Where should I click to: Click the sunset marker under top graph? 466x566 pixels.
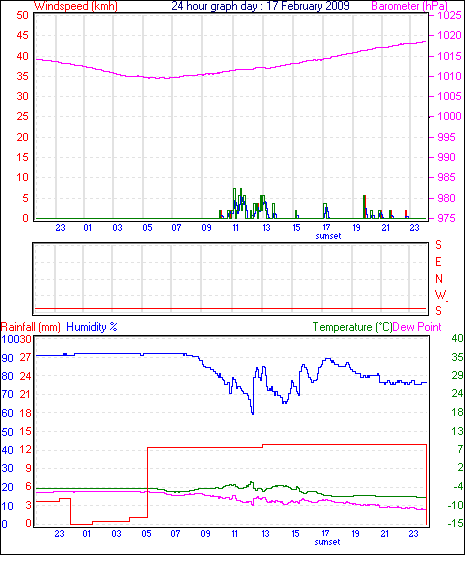click(328, 236)
